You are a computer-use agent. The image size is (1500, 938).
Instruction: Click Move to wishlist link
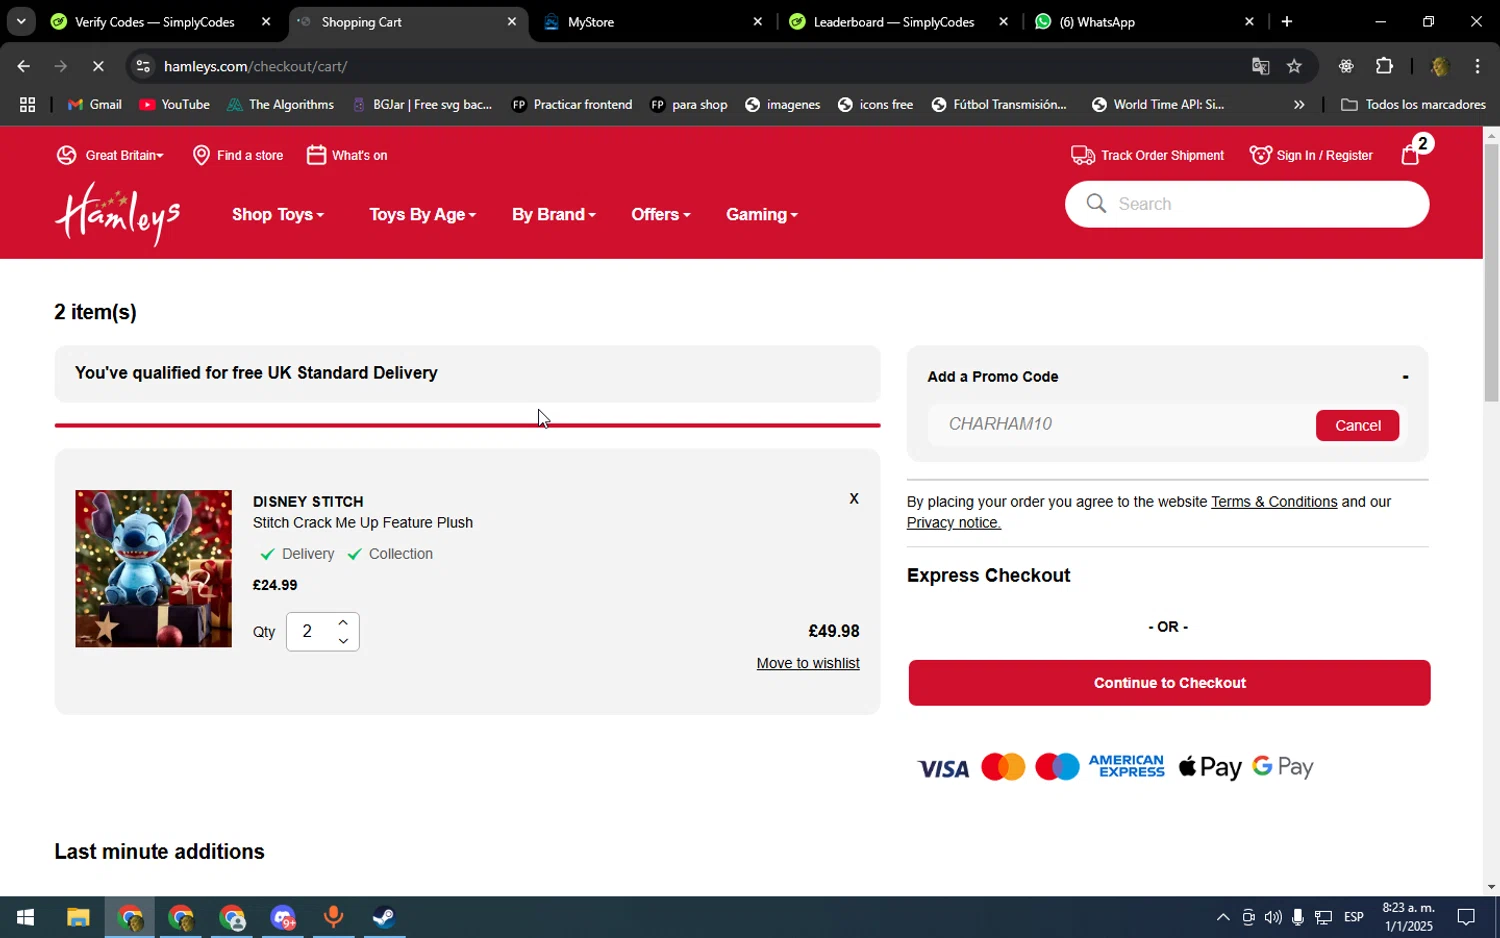click(808, 663)
